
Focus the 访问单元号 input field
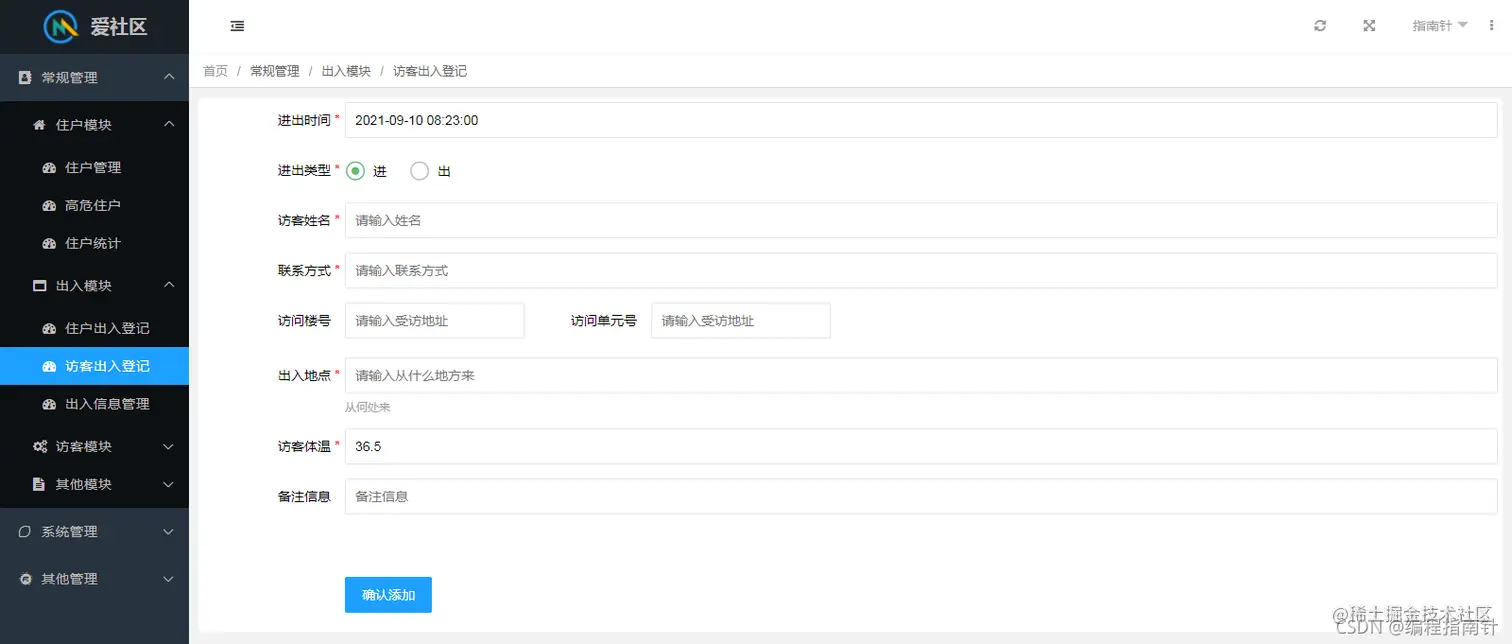click(x=741, y=321)
